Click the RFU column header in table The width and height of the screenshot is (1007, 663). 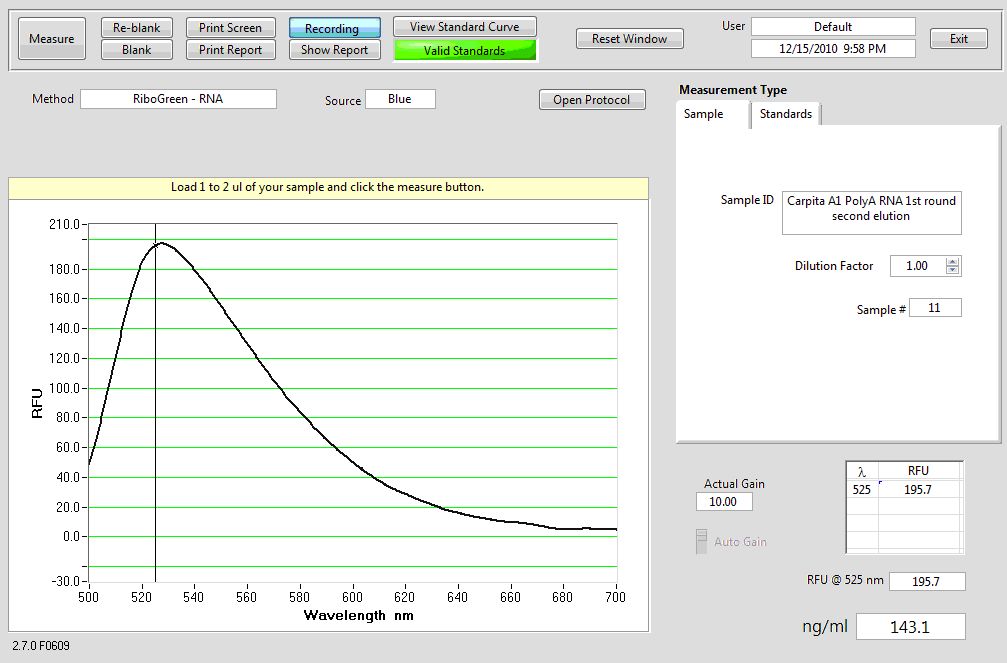click(x=918, y=471)
